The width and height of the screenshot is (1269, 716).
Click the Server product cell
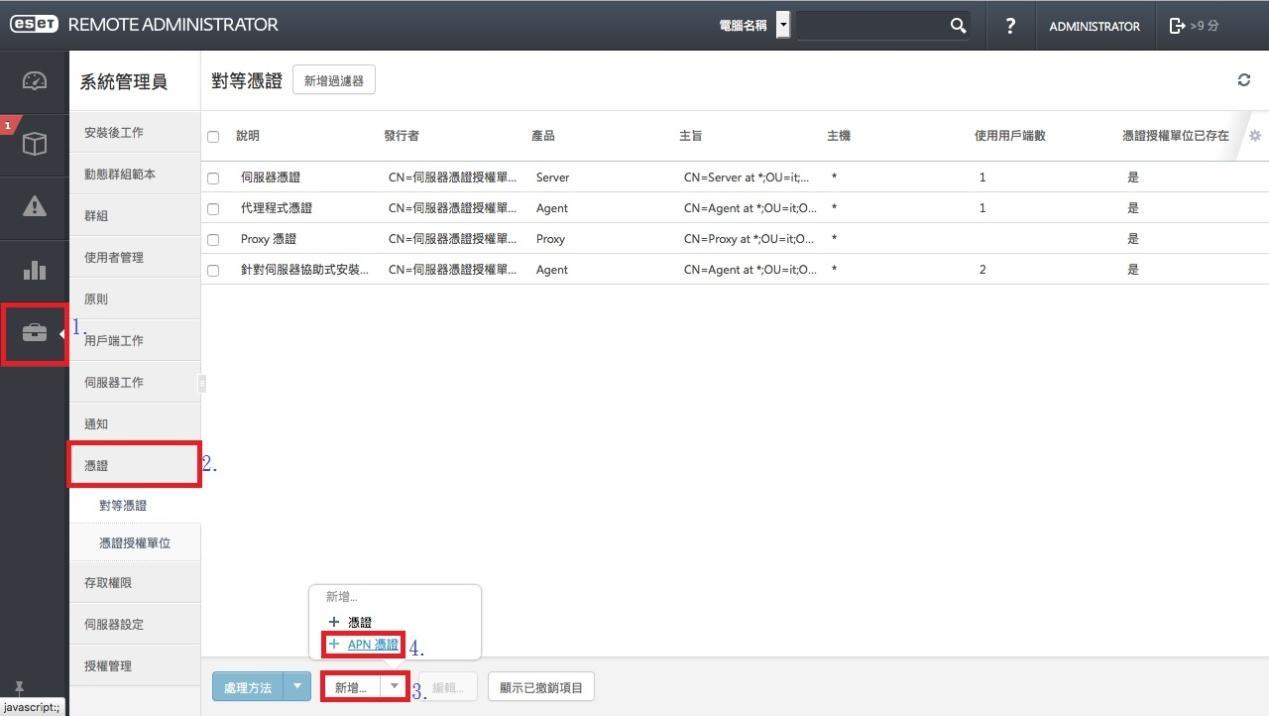pyautogui.click(x=552, y=178)
